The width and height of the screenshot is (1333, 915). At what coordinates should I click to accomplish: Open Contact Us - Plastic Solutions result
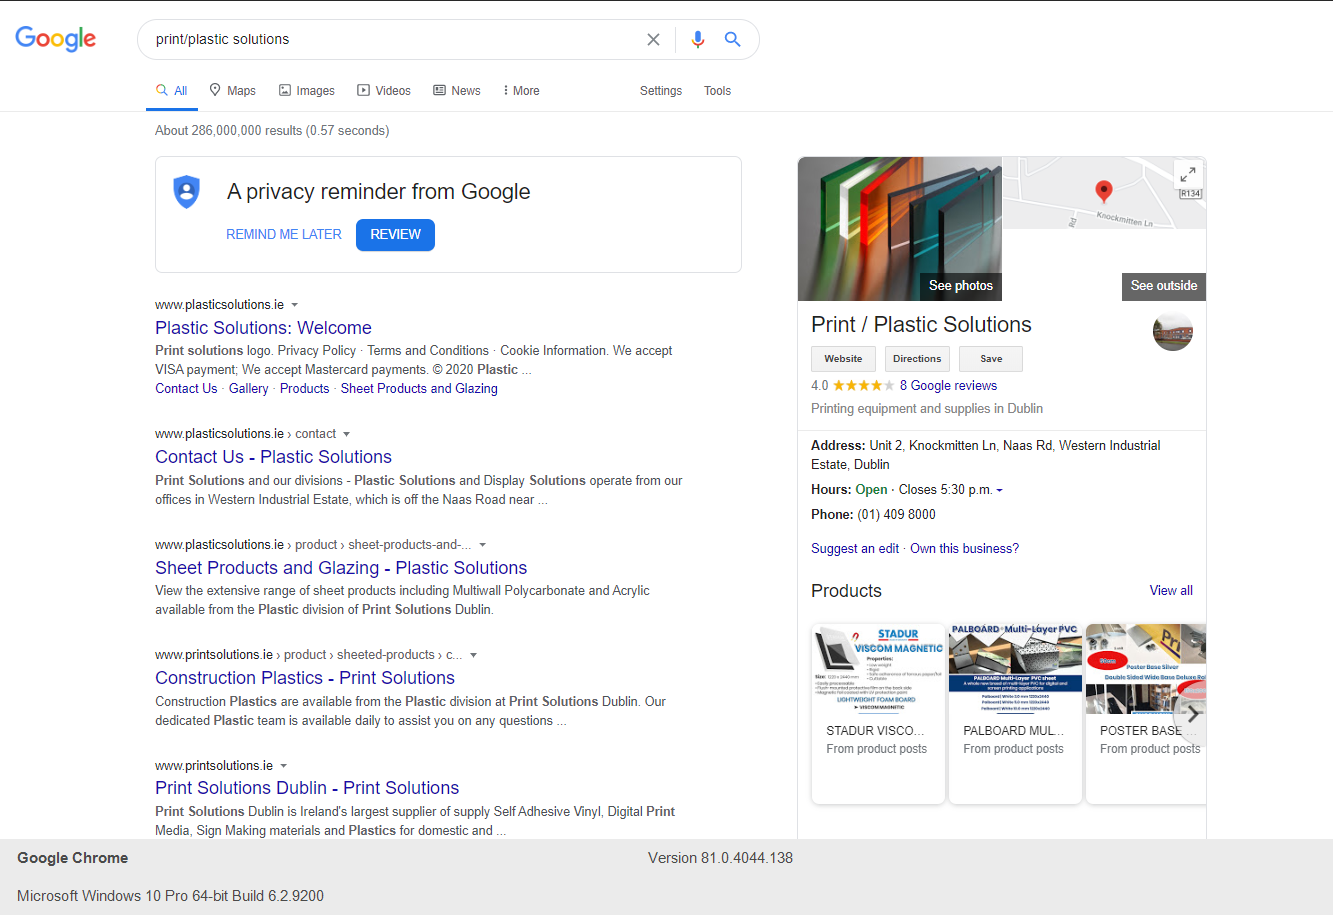click(x=273, y=457)
